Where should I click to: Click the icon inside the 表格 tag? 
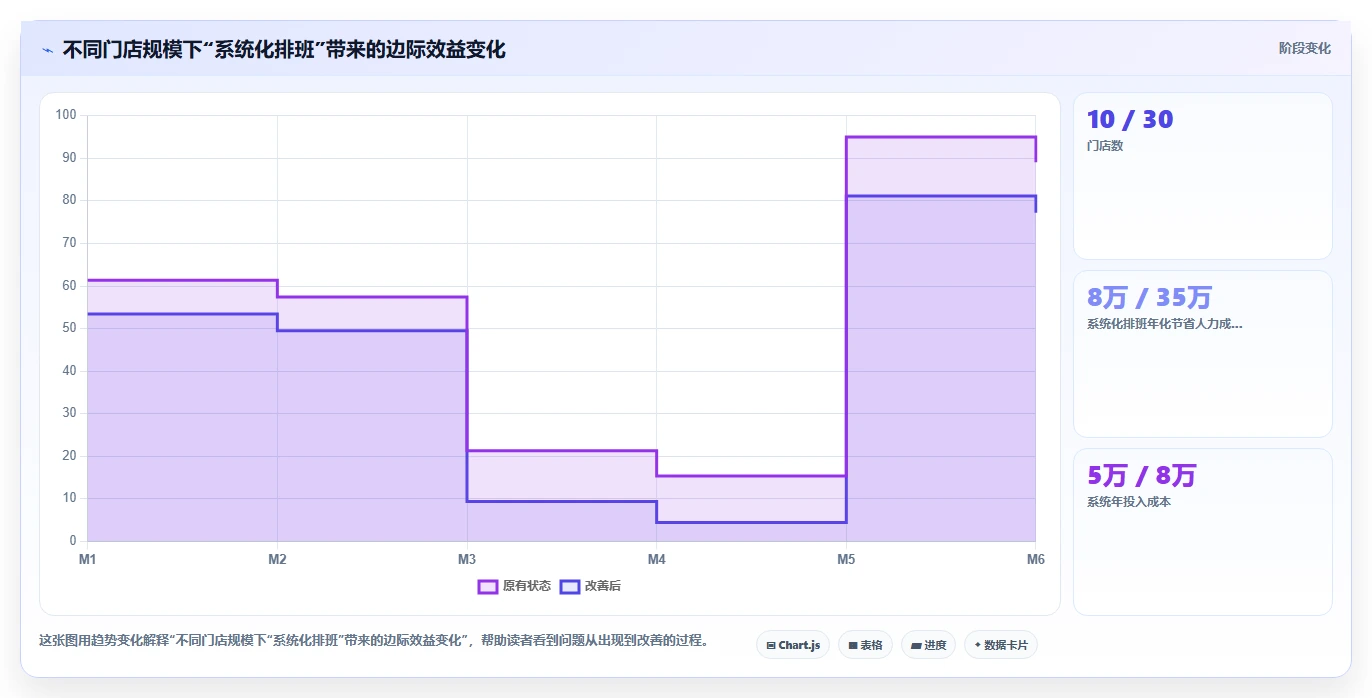(853, 646)
